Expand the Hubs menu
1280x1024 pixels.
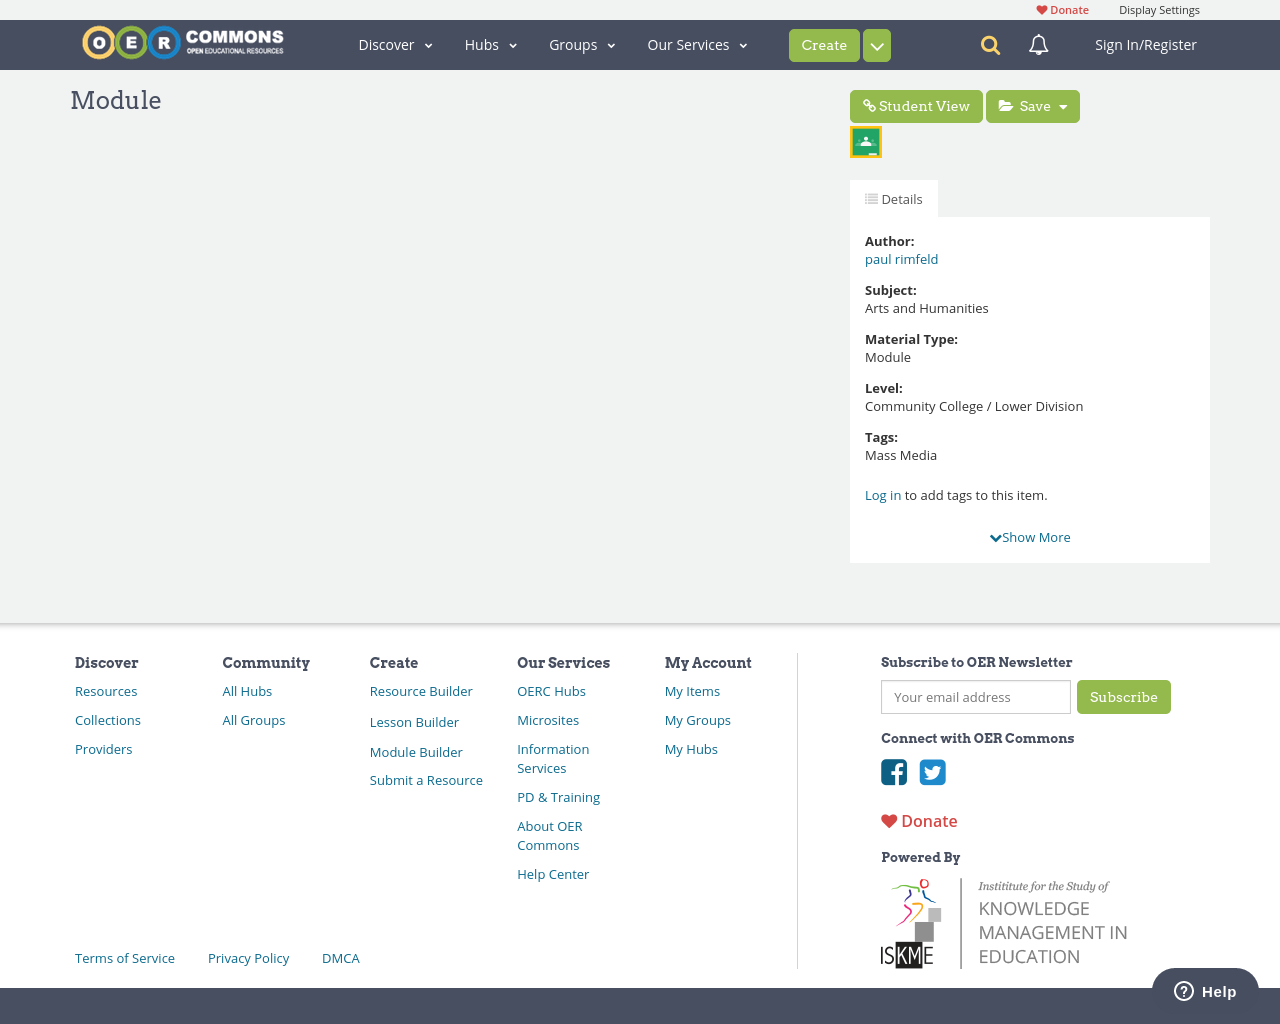[491, 45]
